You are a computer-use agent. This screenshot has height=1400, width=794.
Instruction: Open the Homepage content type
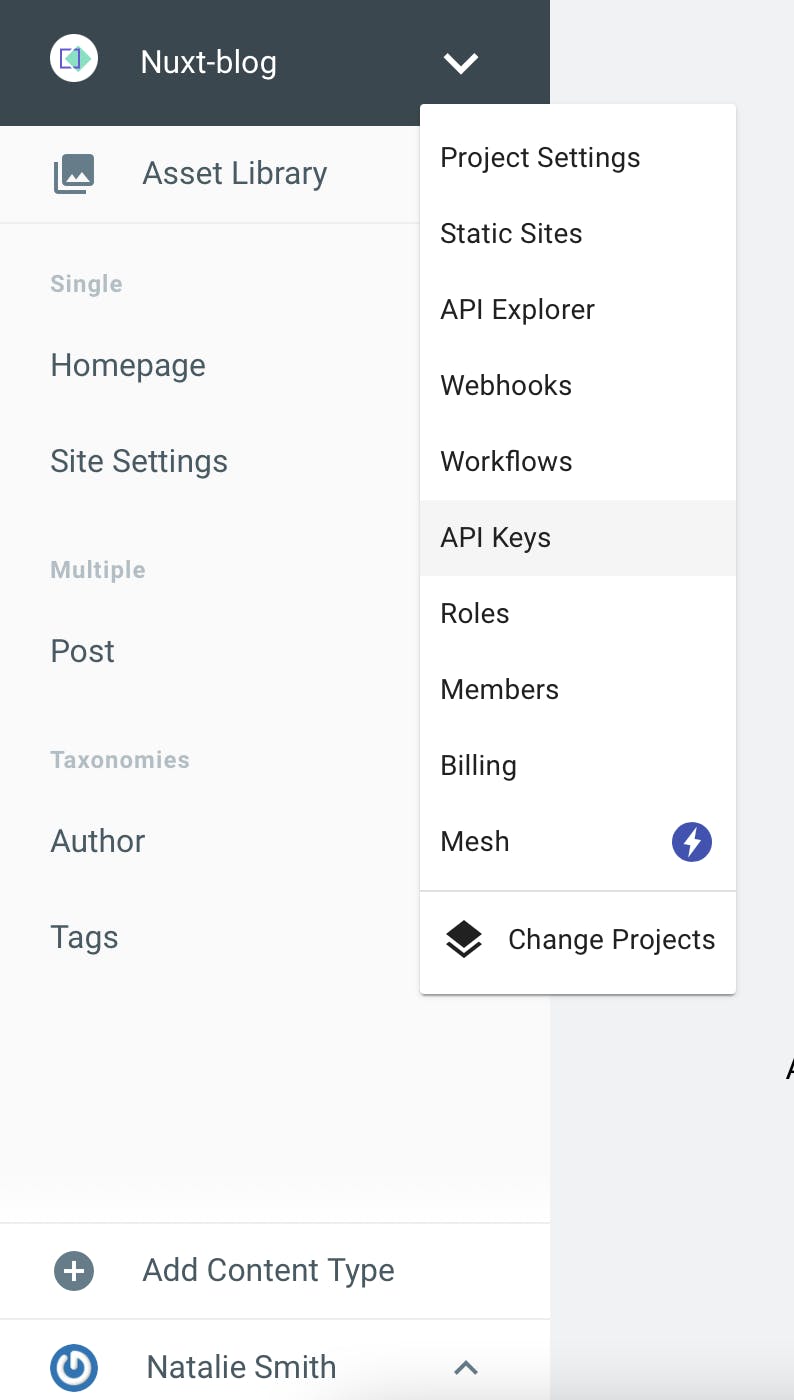[128, 366]
